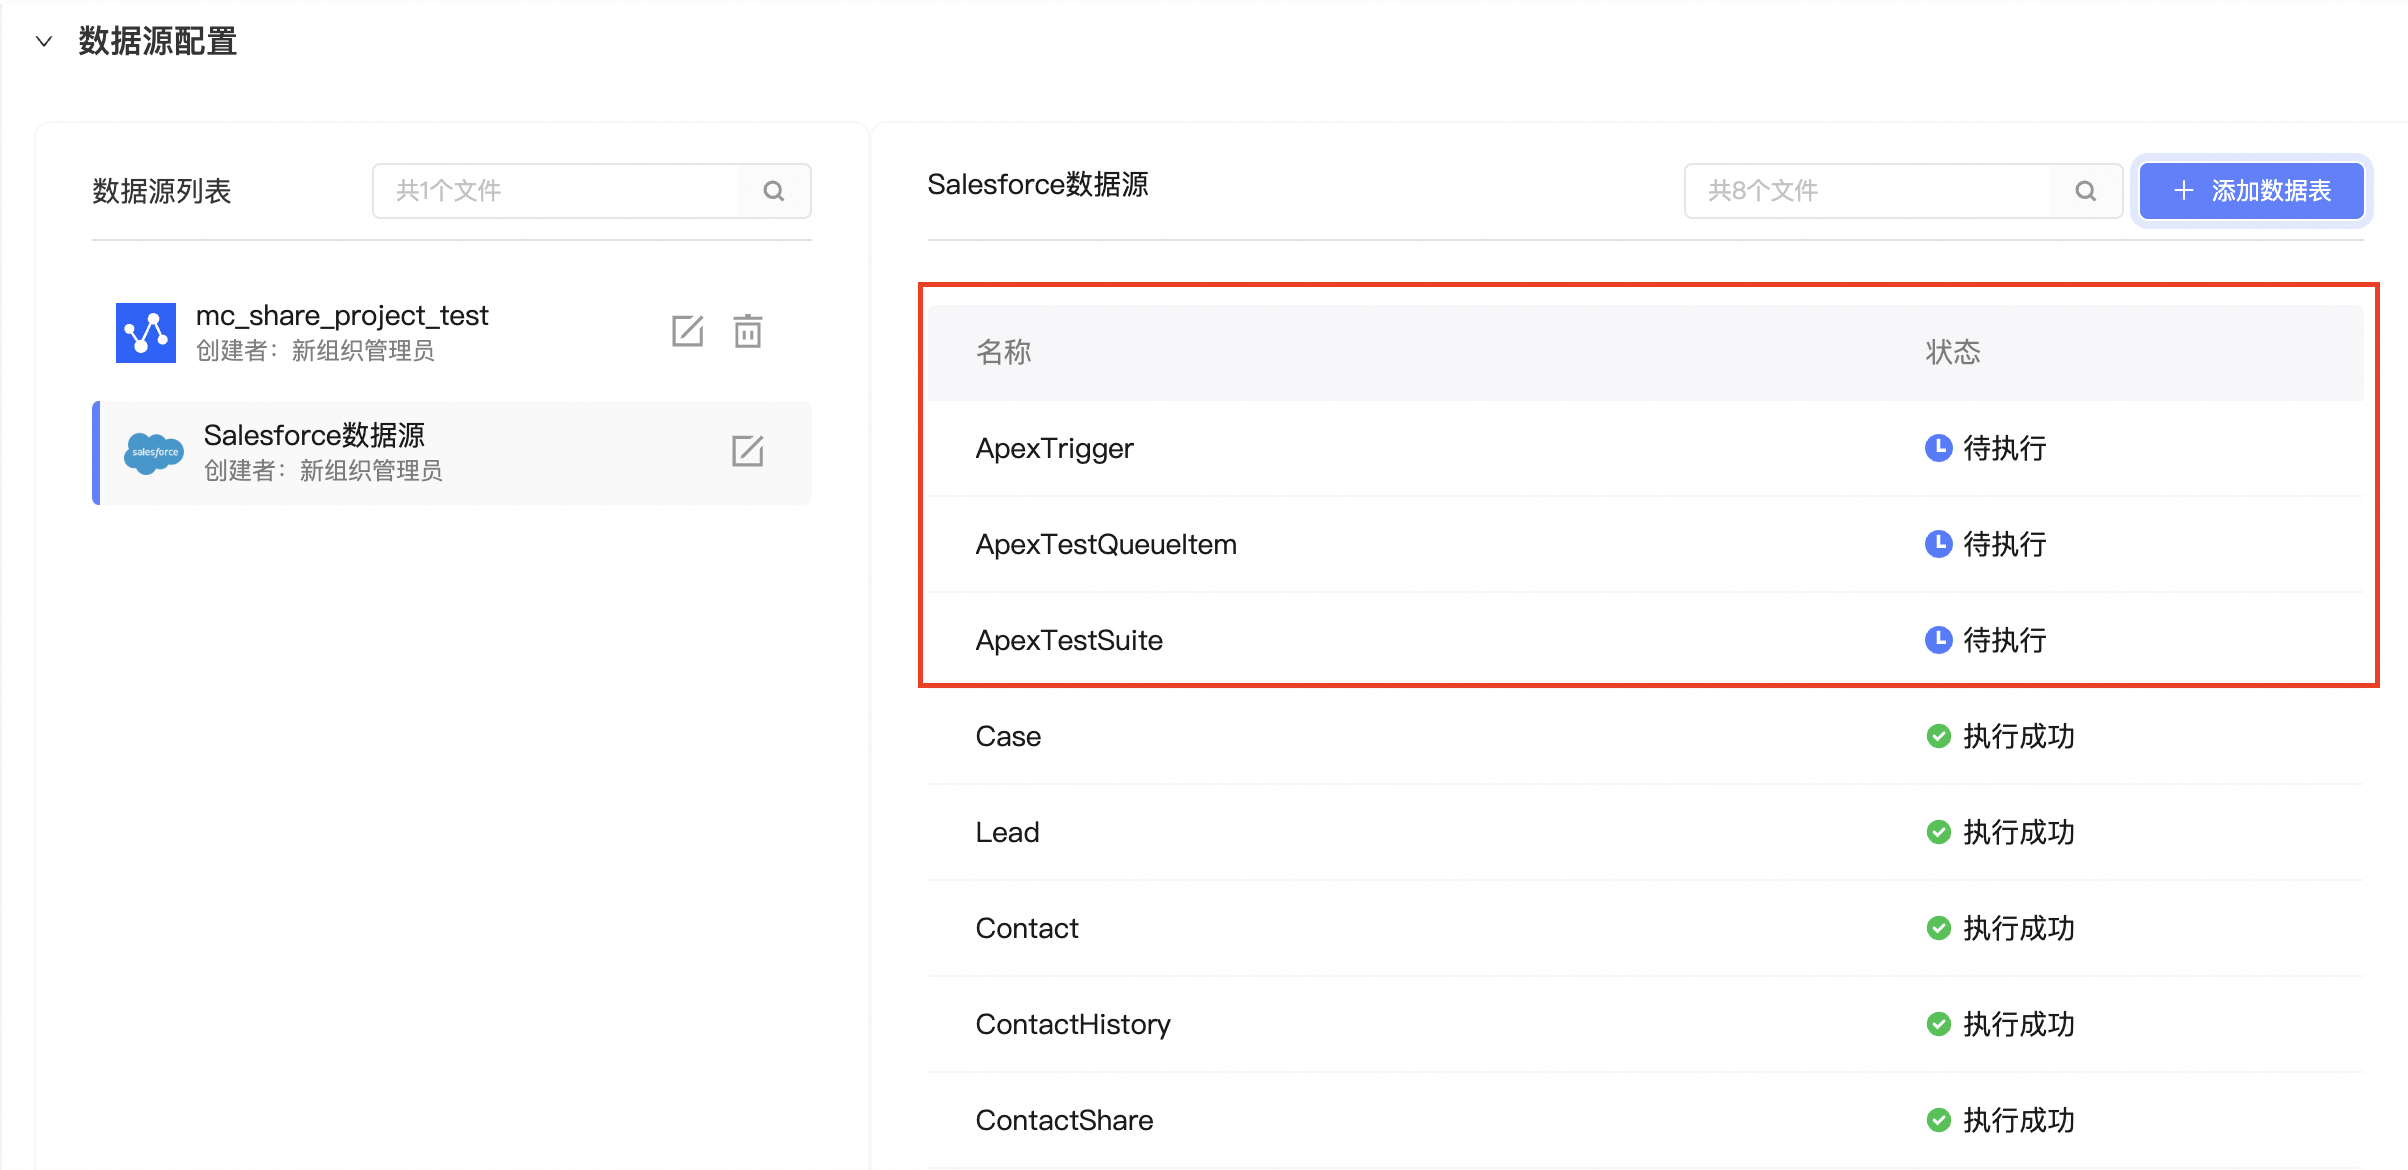2408x1170 pixels.
Task: Click edit icon for Salesforce数据源
Action: (x=747, y=451)
